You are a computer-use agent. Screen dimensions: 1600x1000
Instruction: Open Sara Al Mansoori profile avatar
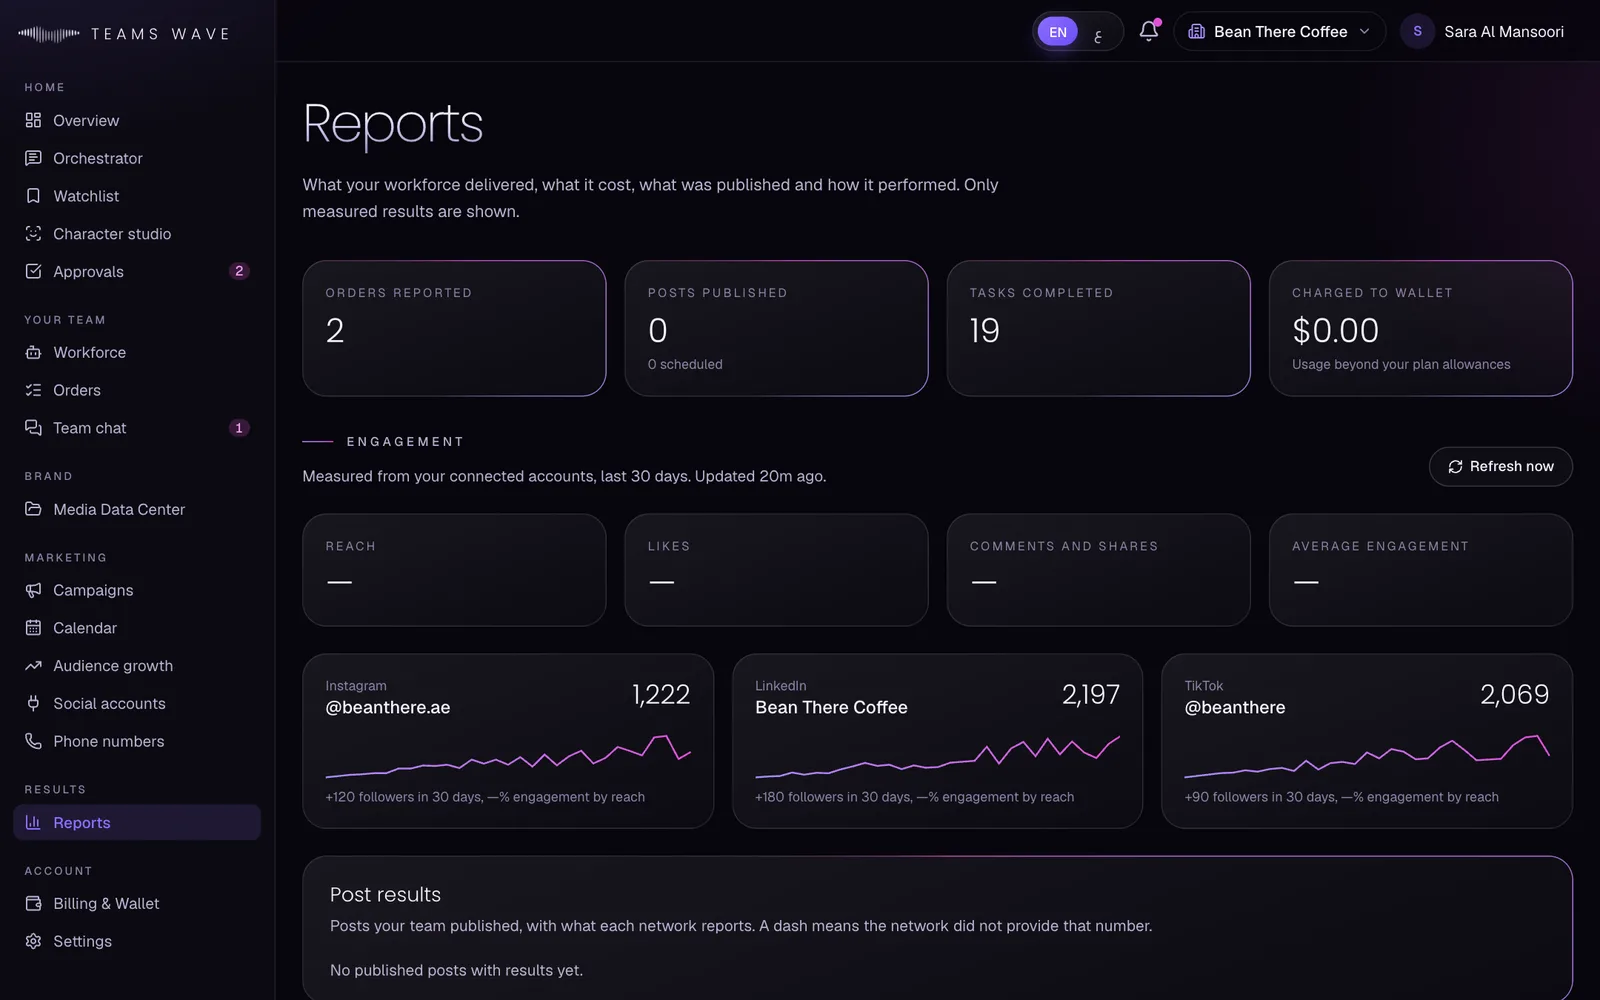(x=1417, y=31)
